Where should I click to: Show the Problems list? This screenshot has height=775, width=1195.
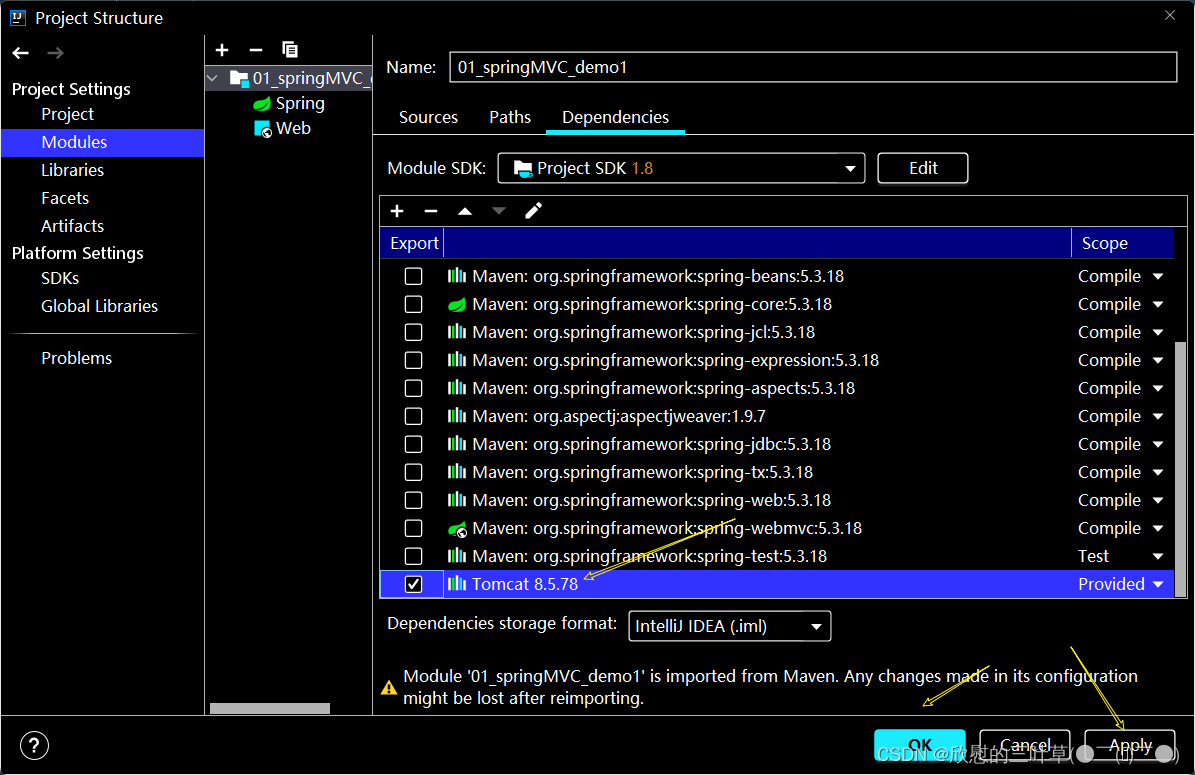click(76, 358)
